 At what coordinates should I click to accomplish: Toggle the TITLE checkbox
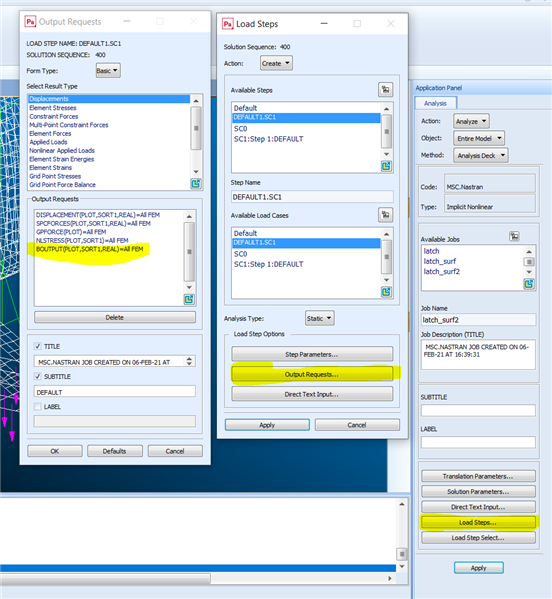[37, 346]
